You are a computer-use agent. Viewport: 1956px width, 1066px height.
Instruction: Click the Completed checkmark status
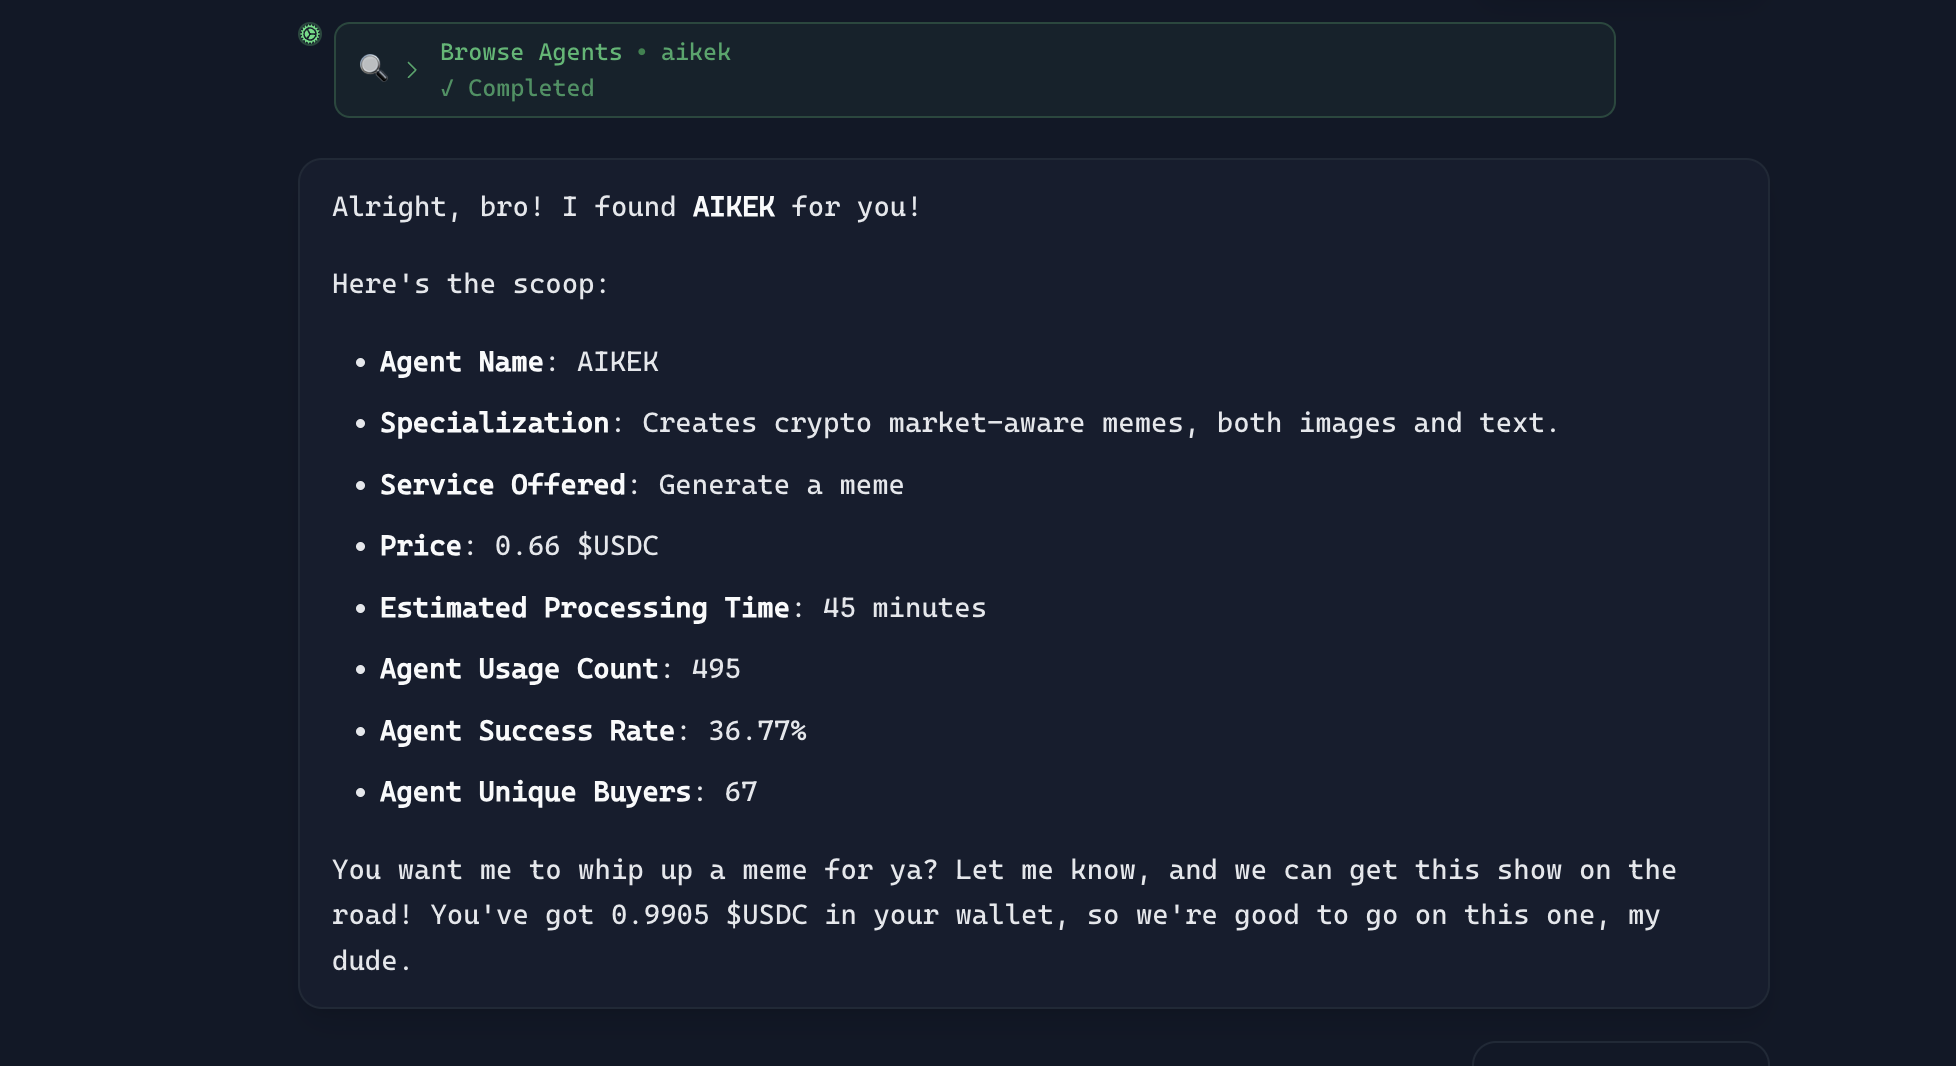[518, 88]
